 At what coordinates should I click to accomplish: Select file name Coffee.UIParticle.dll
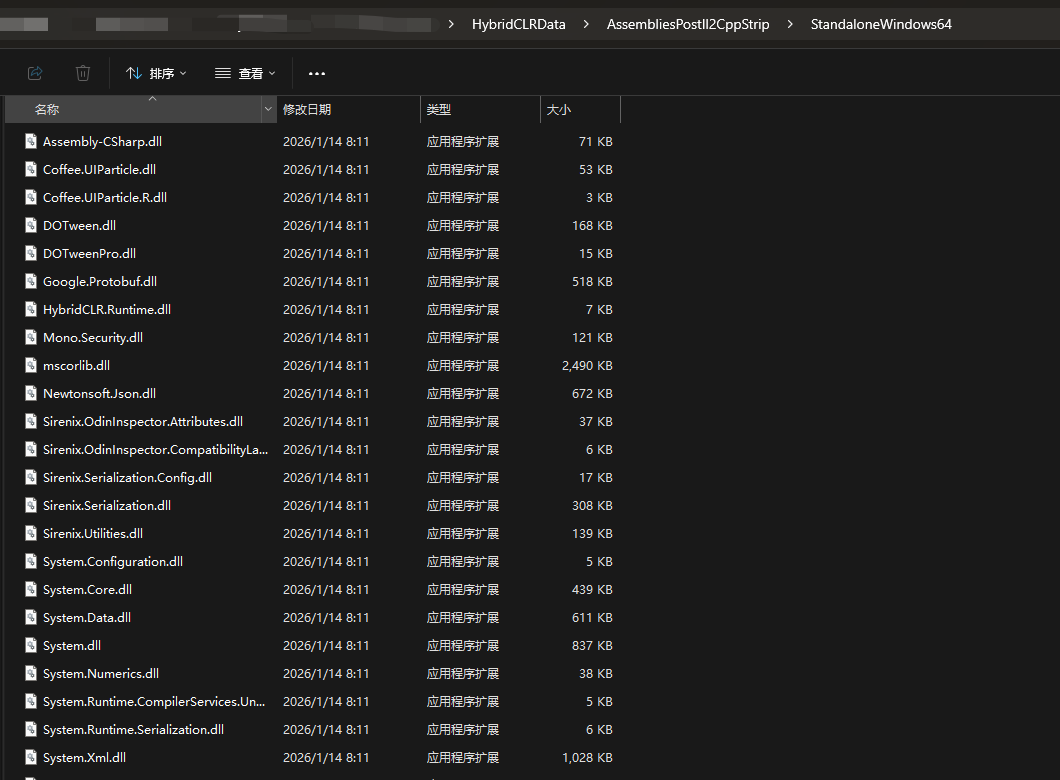pos(99,169)
